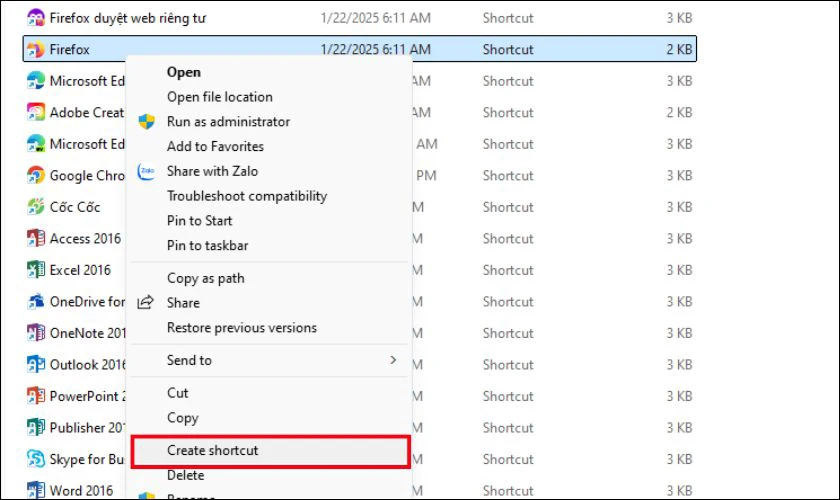Click the Firefox private browsing shortcut icon

36,18
